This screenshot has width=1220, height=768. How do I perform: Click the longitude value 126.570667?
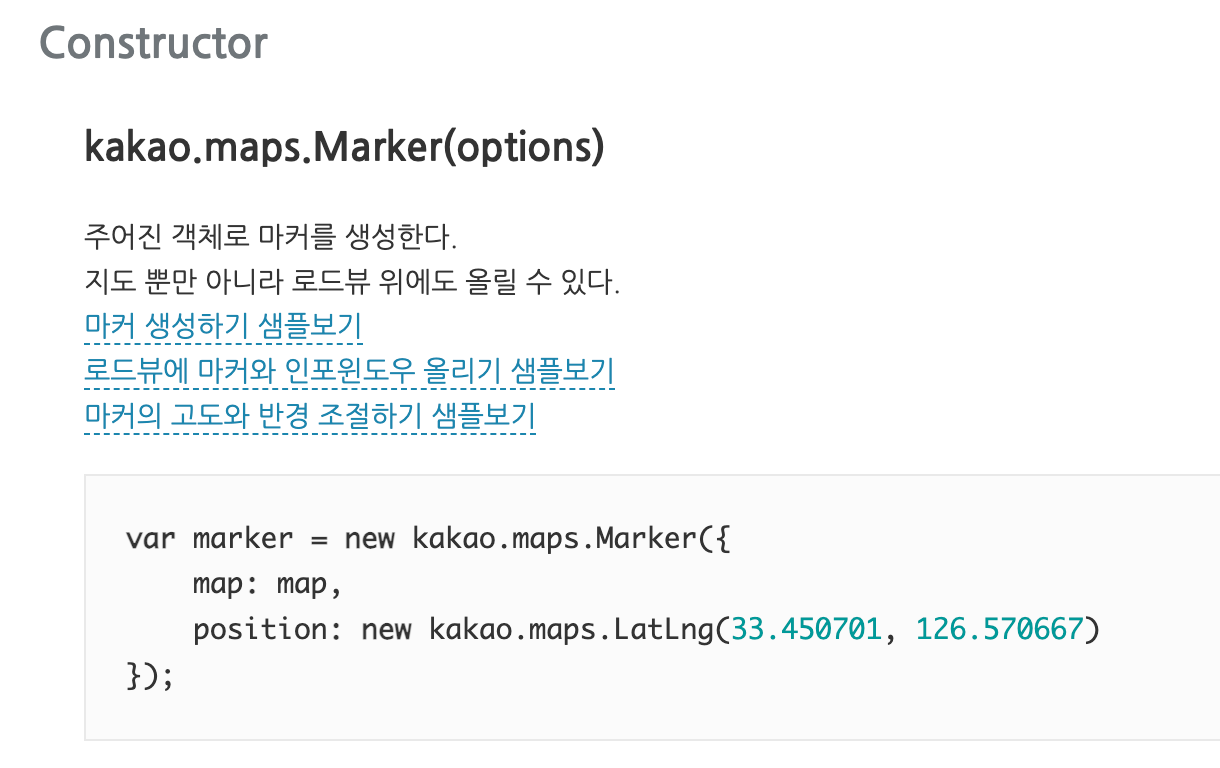[x=999, y=630]
